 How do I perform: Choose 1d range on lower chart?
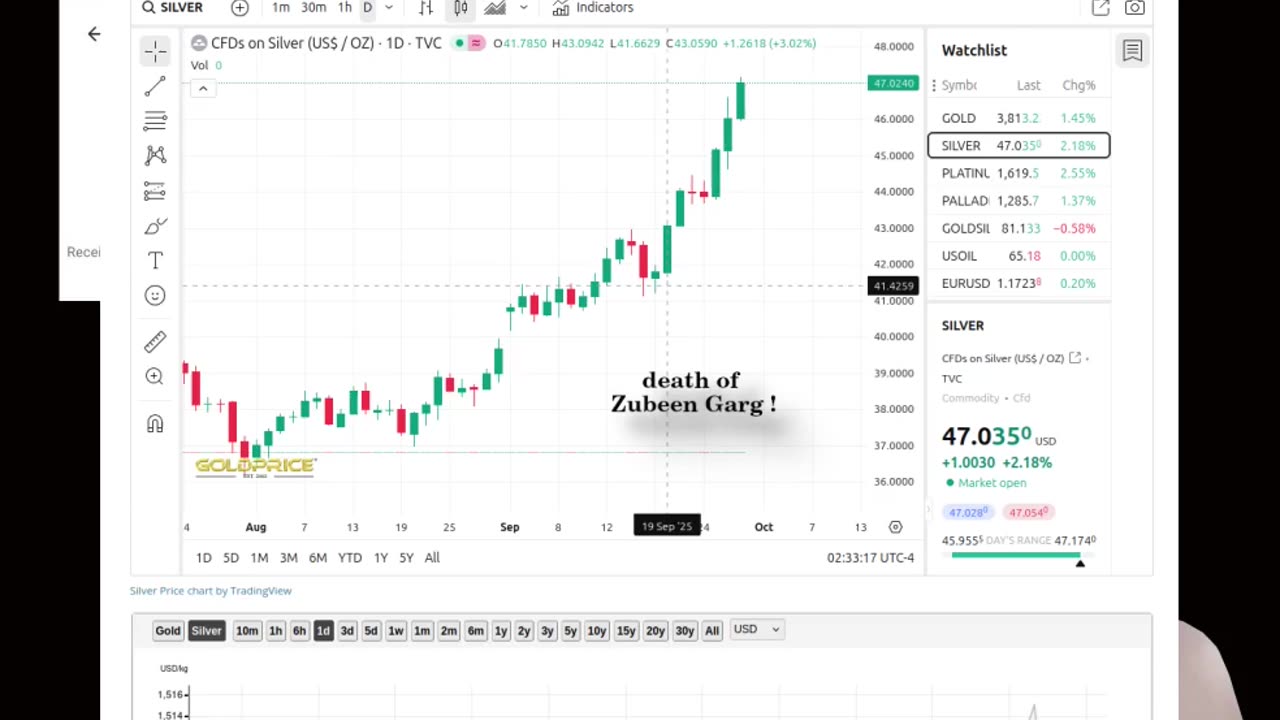pyautogui.click(x=323, y=631)
